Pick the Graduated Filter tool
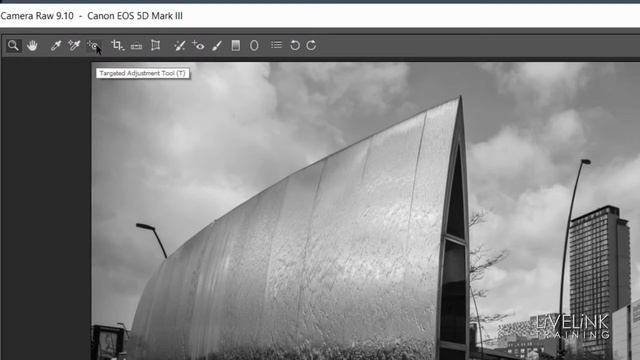Viewport: 640px width, 360px height. (x=236, y=45)
